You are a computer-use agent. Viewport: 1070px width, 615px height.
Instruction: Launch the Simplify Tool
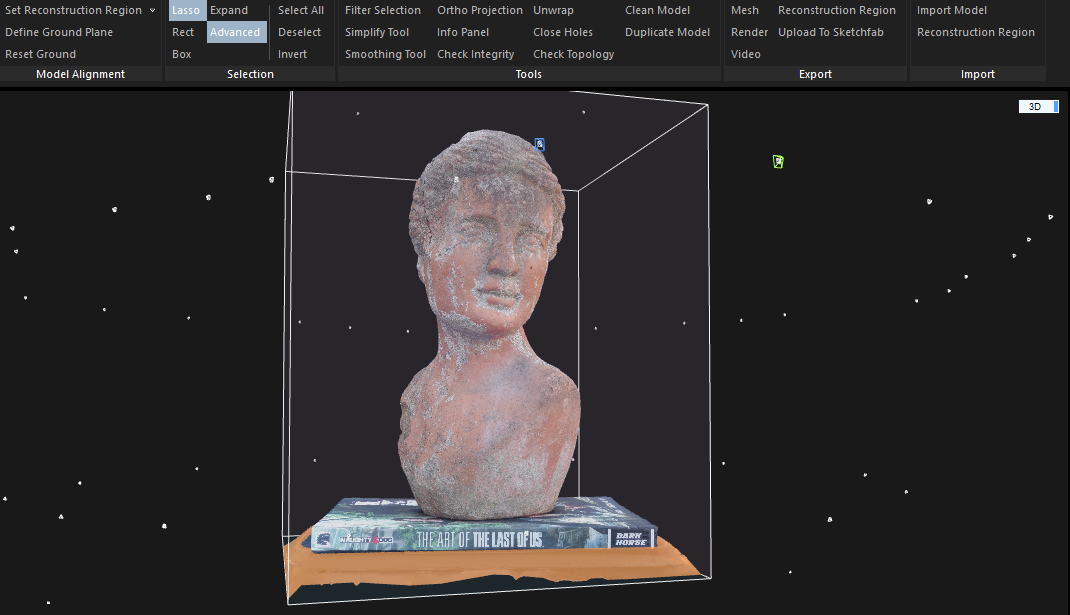click(377, 31)
